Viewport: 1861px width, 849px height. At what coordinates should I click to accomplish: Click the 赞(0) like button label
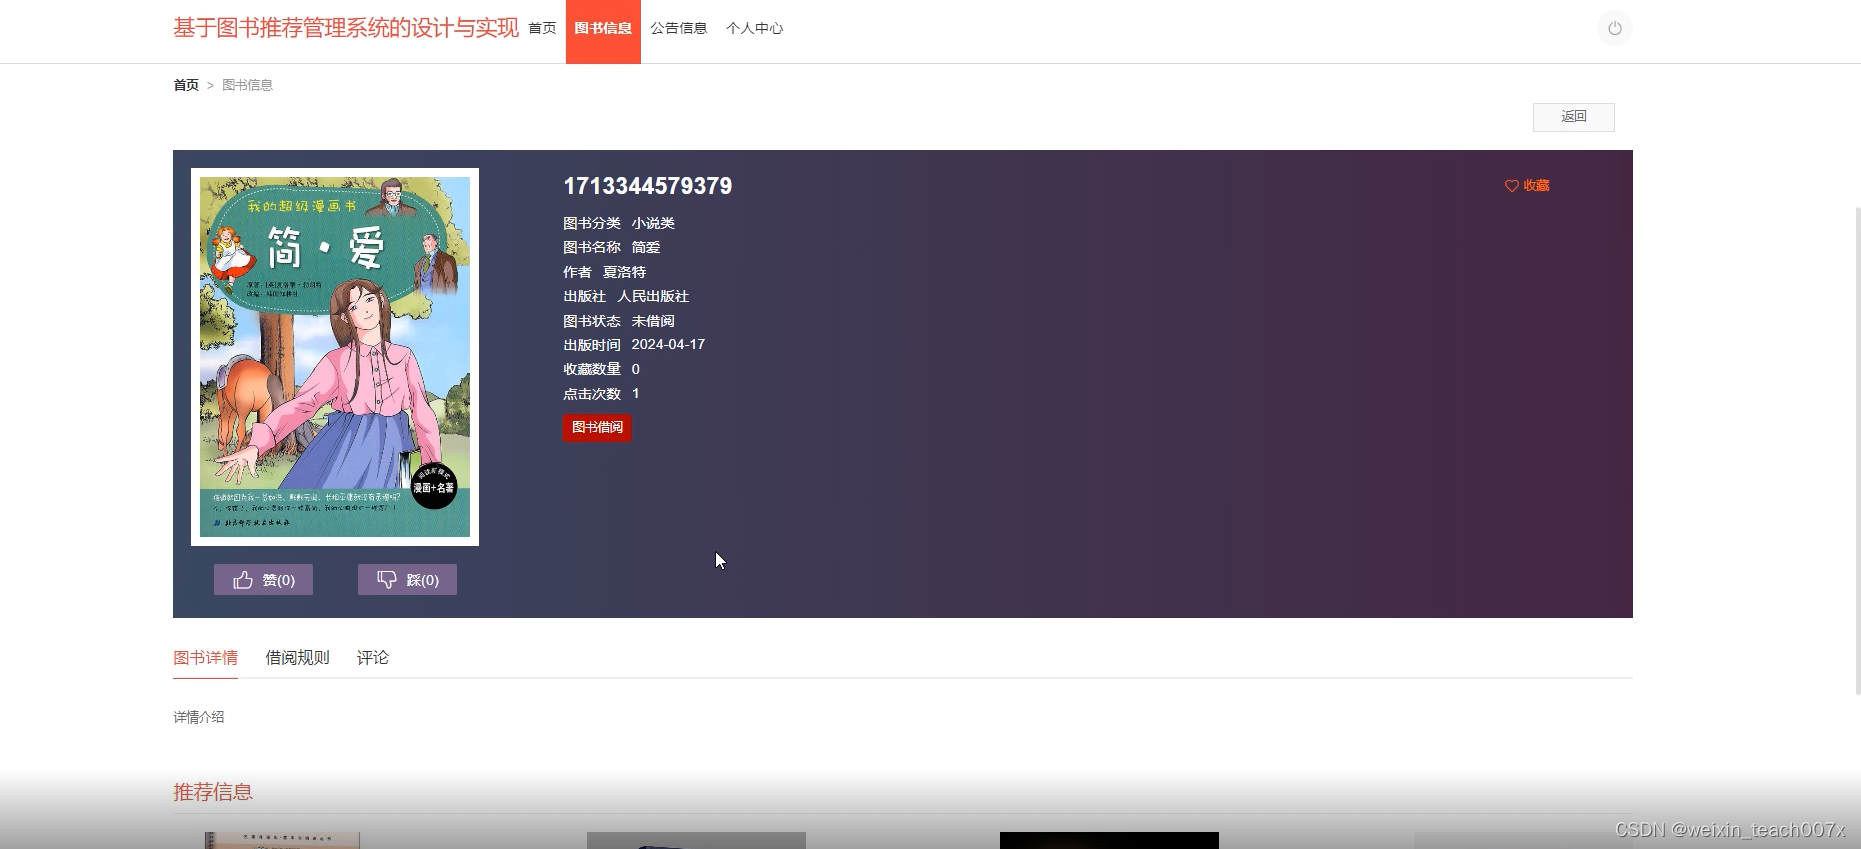click(x=279, y=580)
